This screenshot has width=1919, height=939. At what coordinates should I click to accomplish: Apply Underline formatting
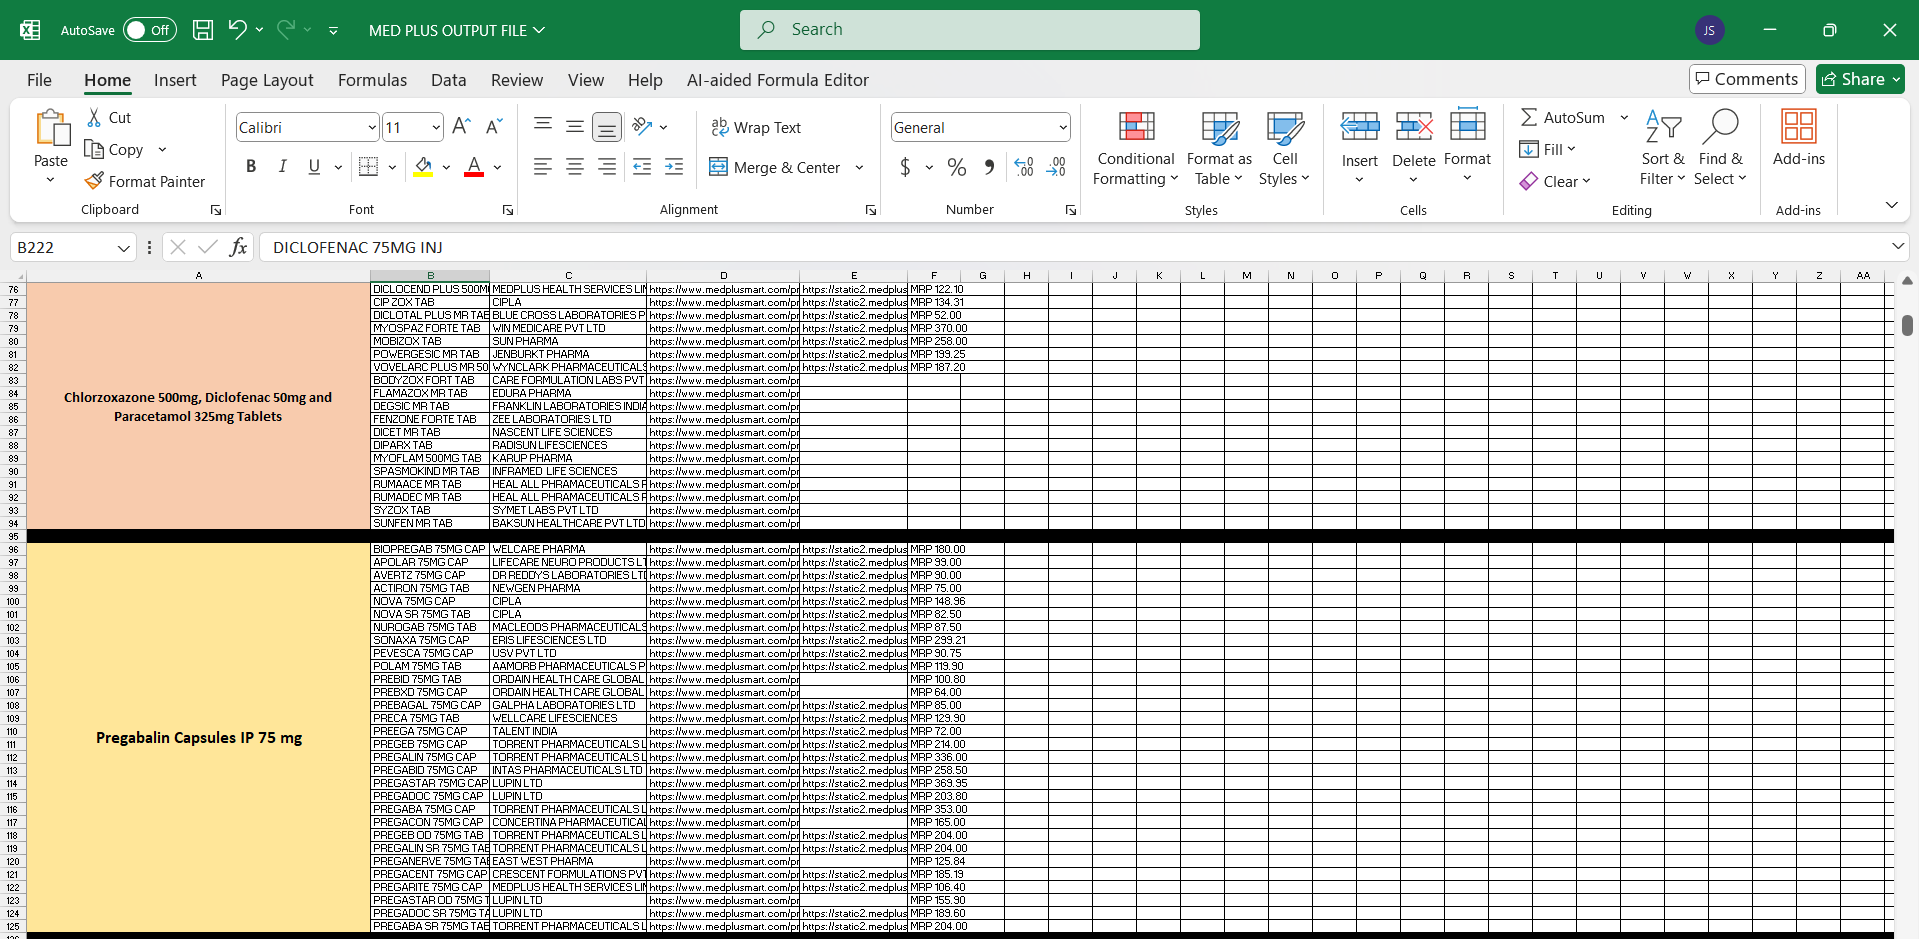tap(314, 167)
